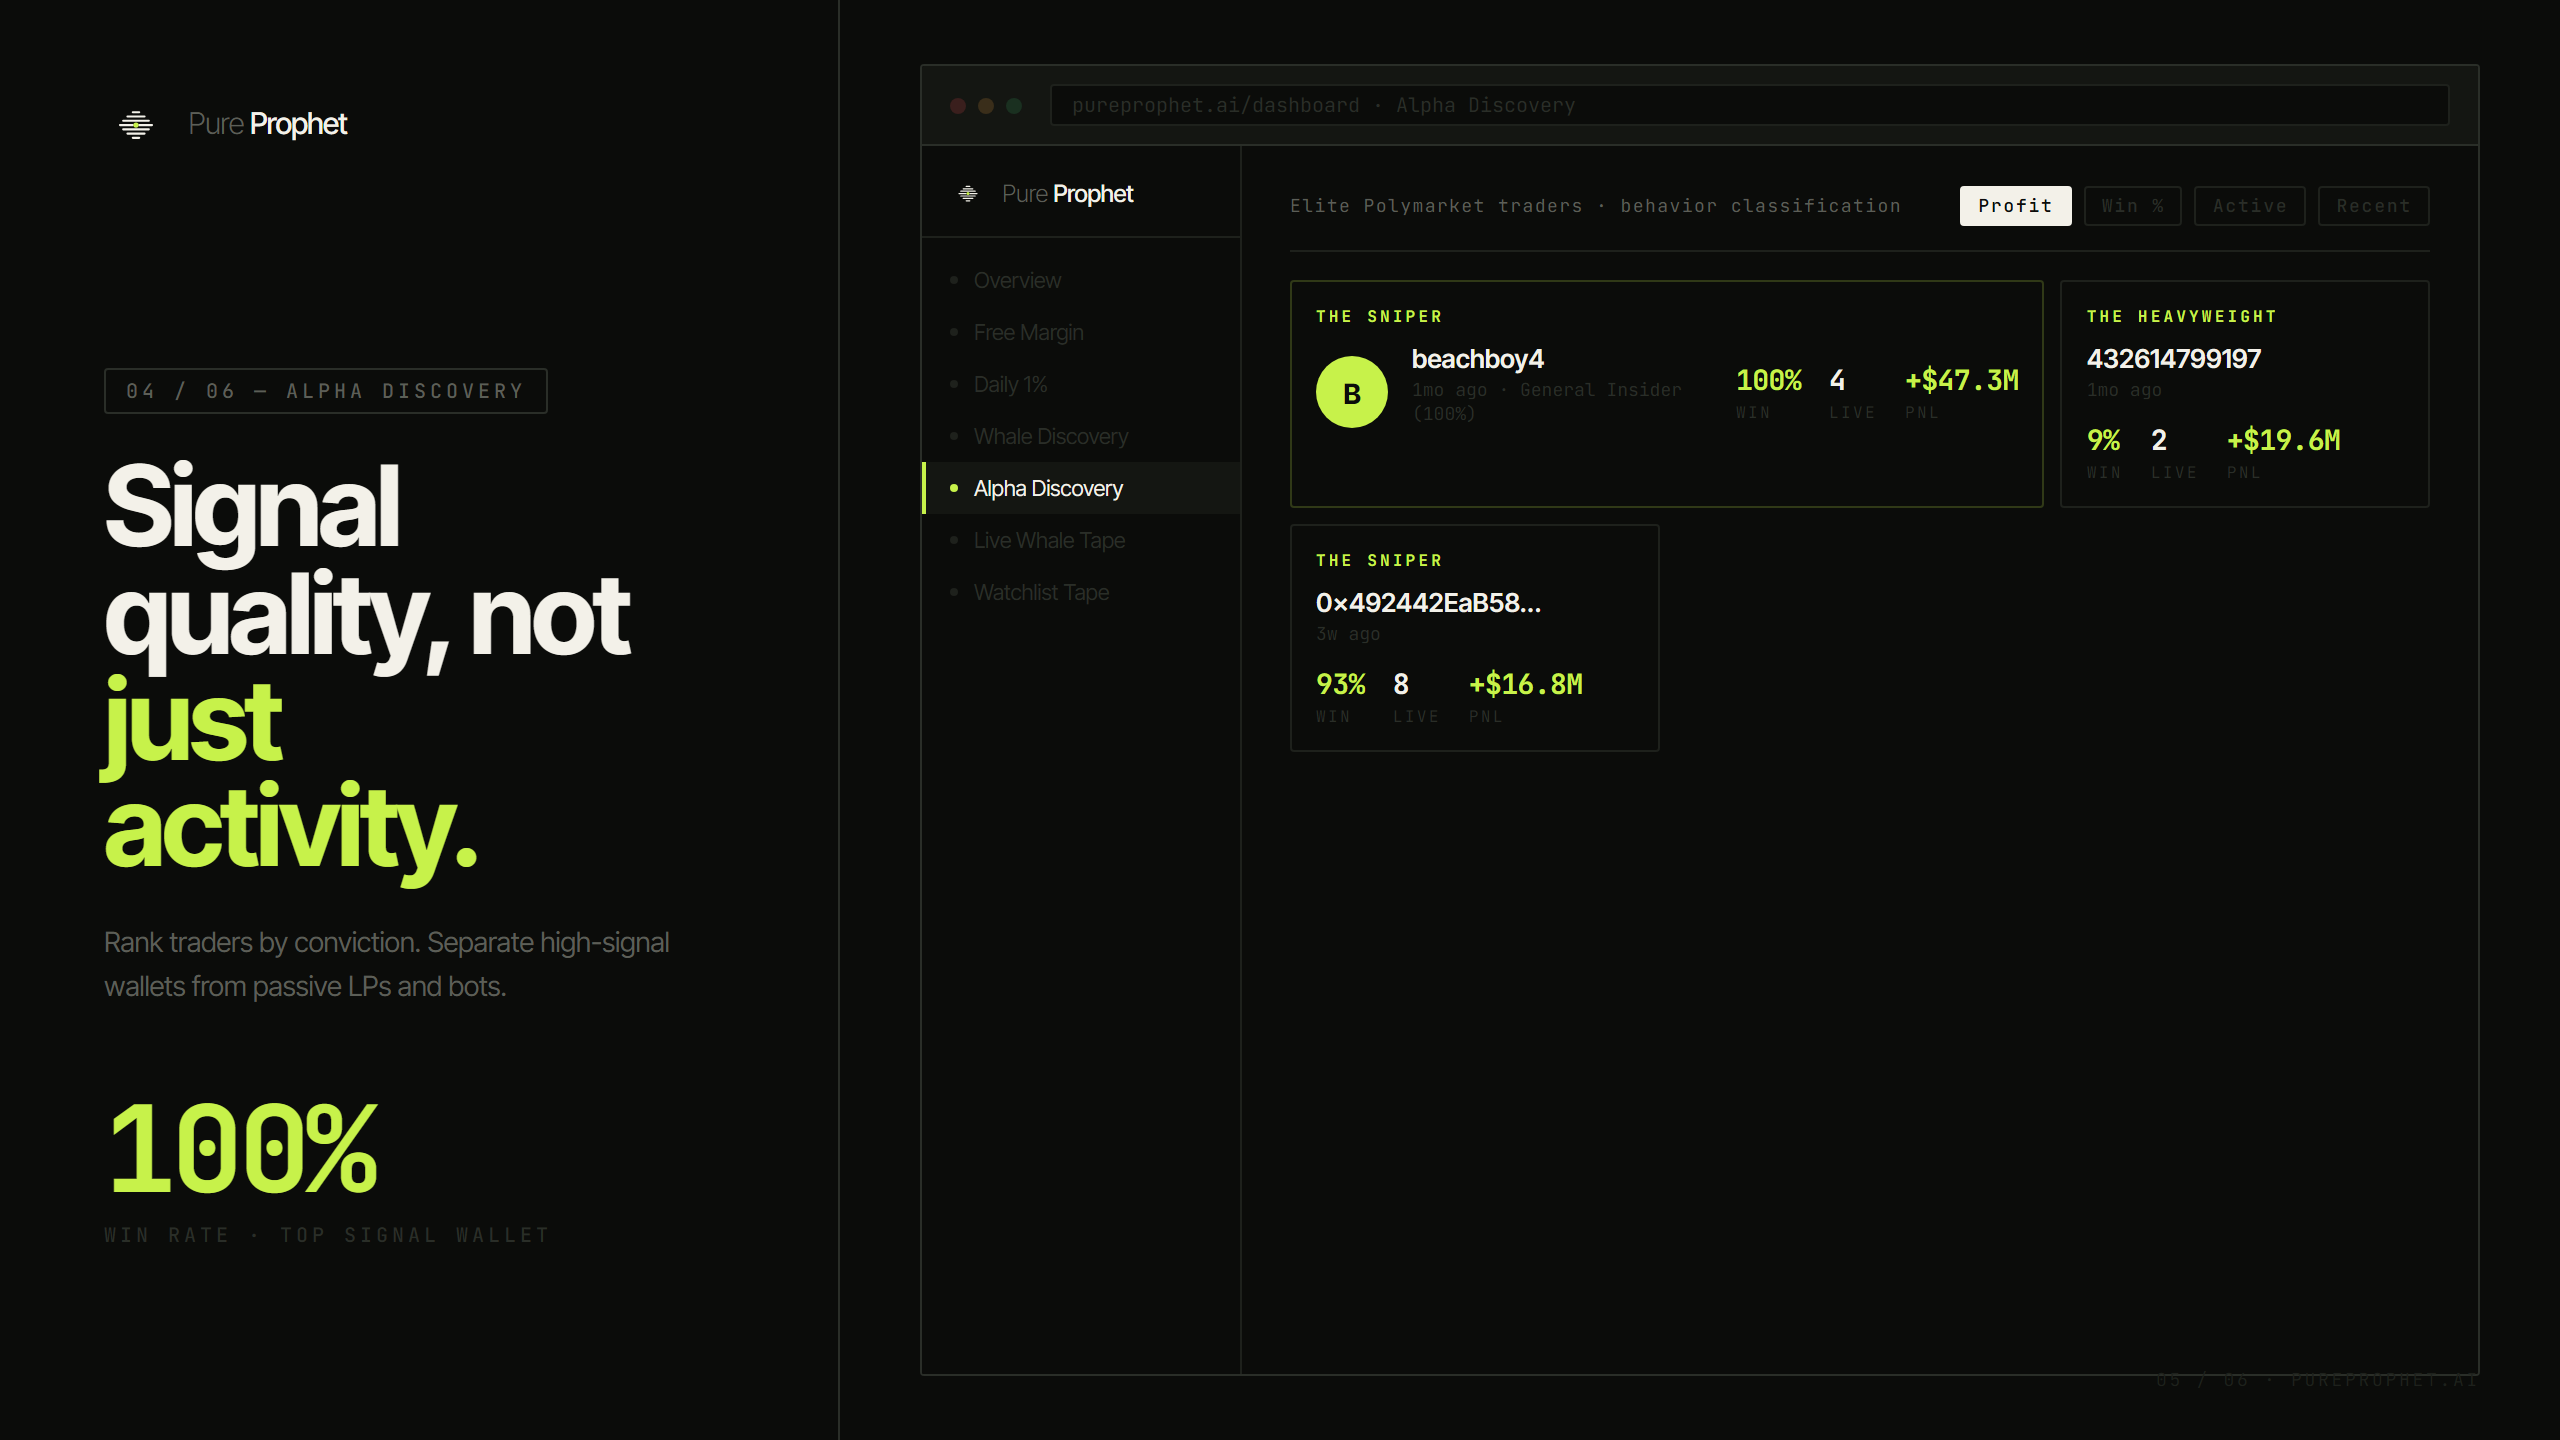Select the Profit sort filter

[x=2014, y=206]
